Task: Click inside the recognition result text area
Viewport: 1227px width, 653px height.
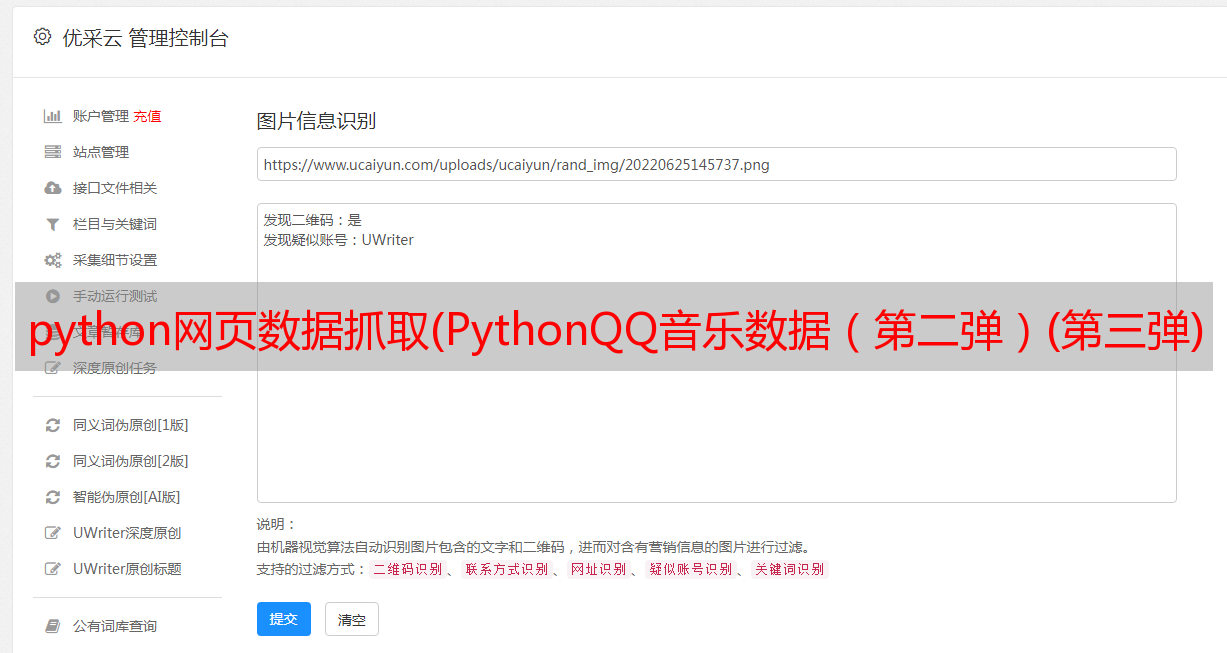Action: 716,353
